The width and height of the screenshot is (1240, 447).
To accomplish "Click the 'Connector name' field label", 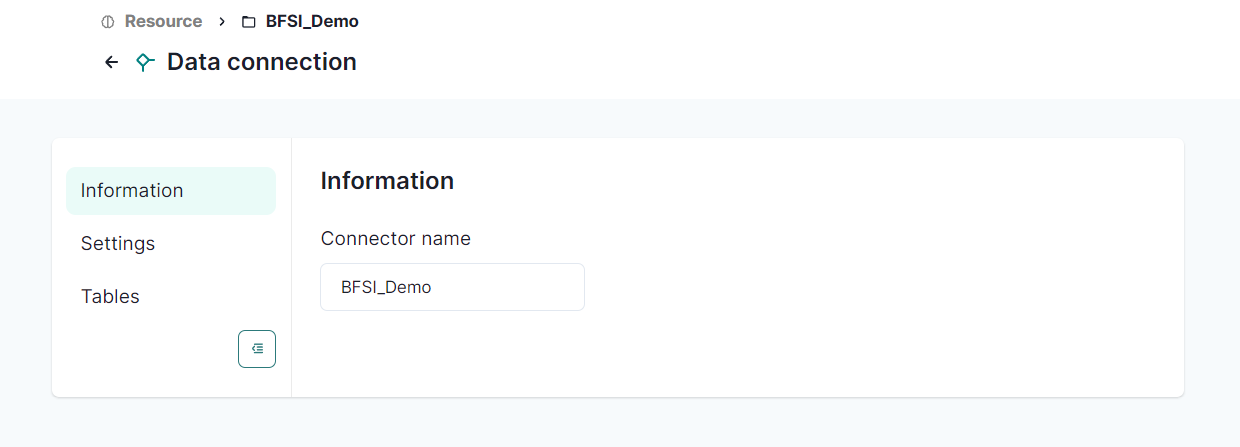I will (x=395, y=239).
